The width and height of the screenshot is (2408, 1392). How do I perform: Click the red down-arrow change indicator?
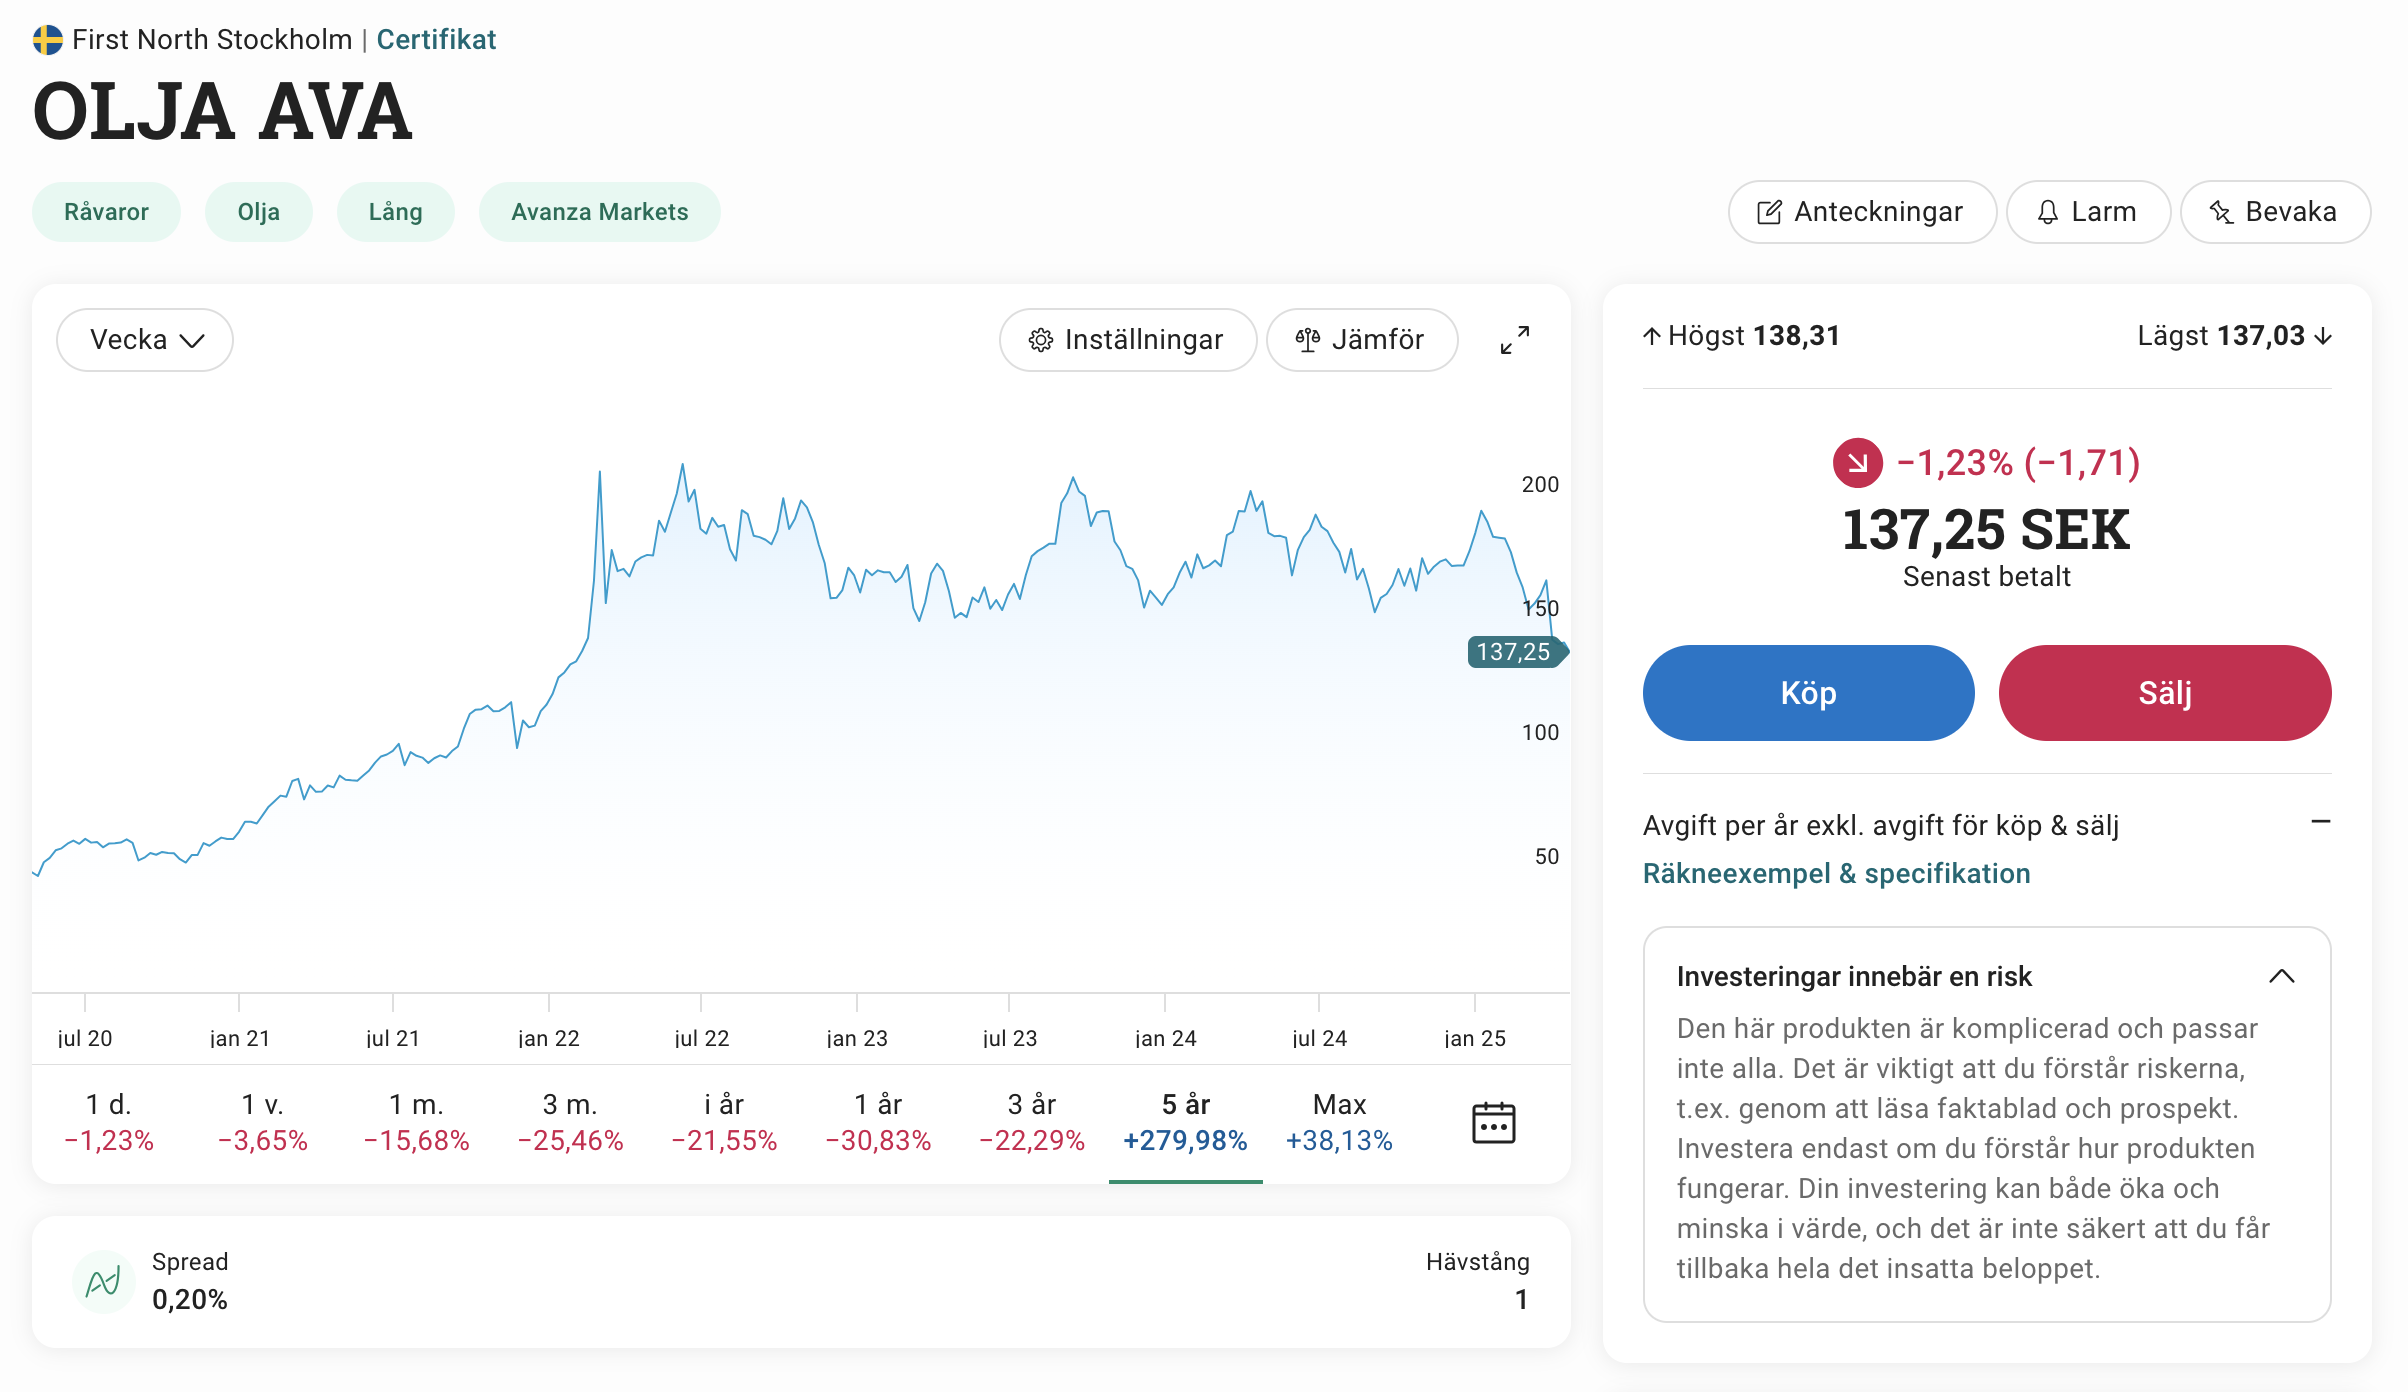(1857, 463)
